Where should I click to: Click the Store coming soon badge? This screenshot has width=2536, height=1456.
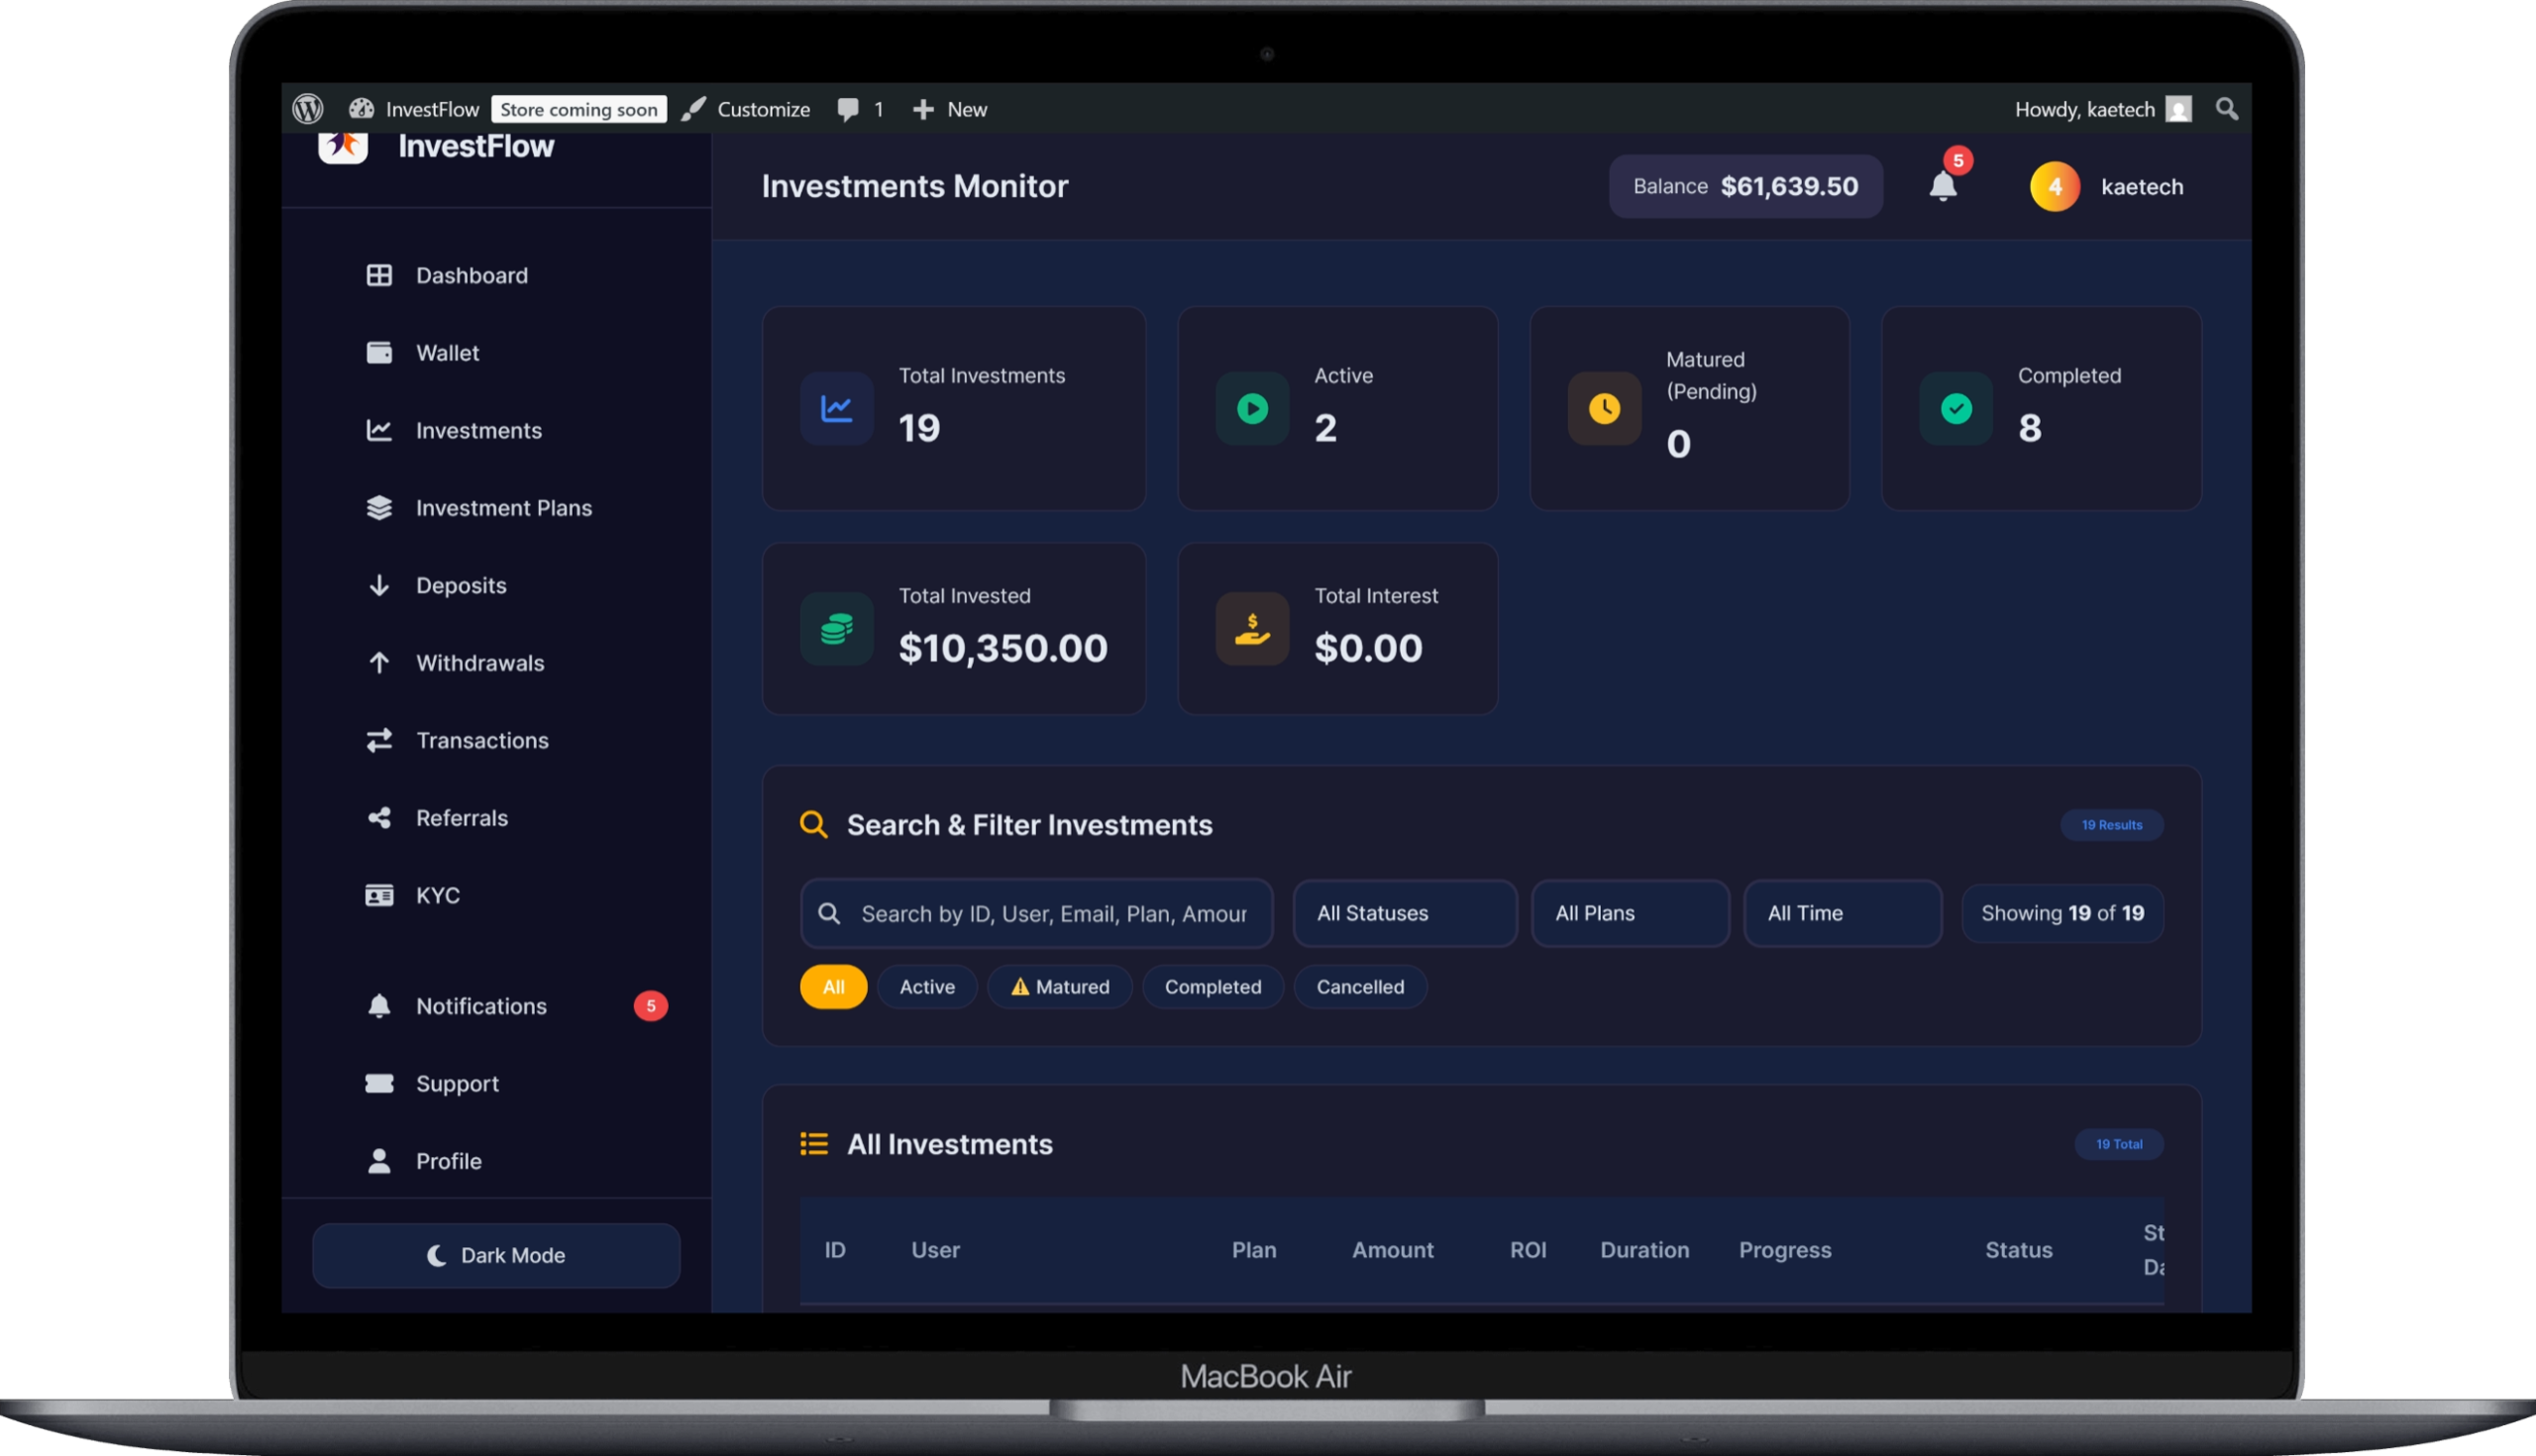click(x=579, y=109)
